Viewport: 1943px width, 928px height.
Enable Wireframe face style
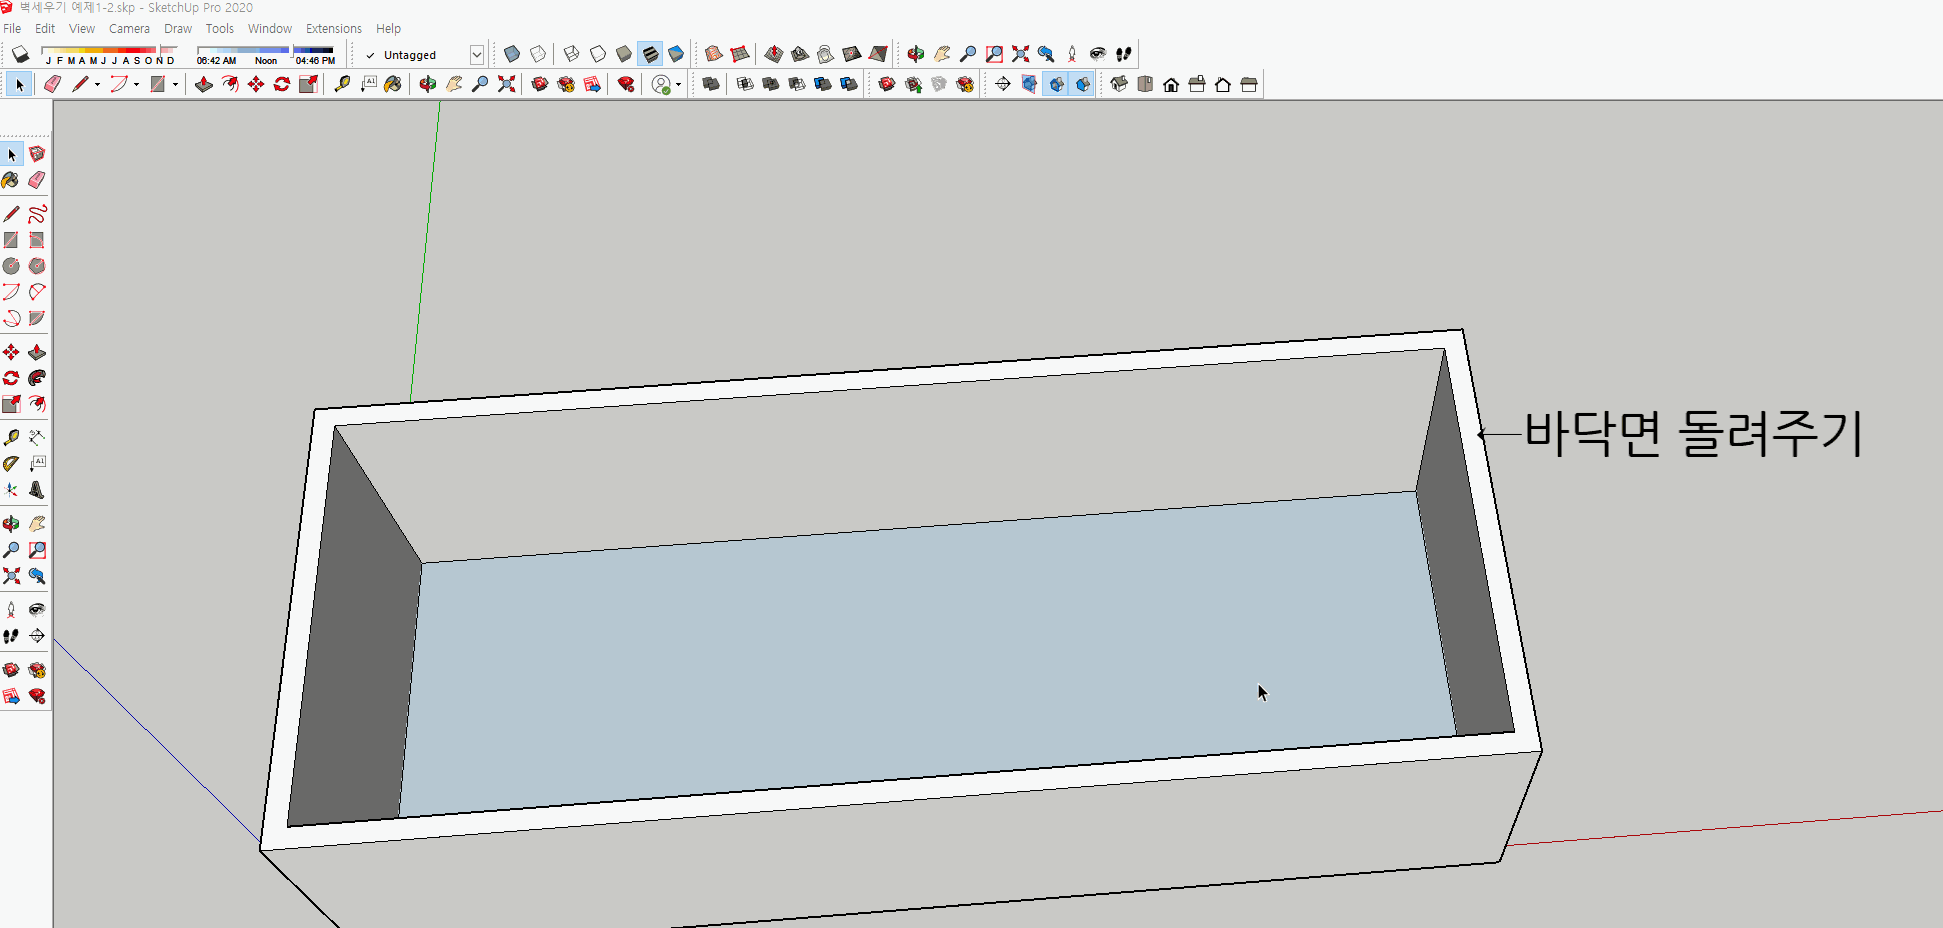click(572, 54)
